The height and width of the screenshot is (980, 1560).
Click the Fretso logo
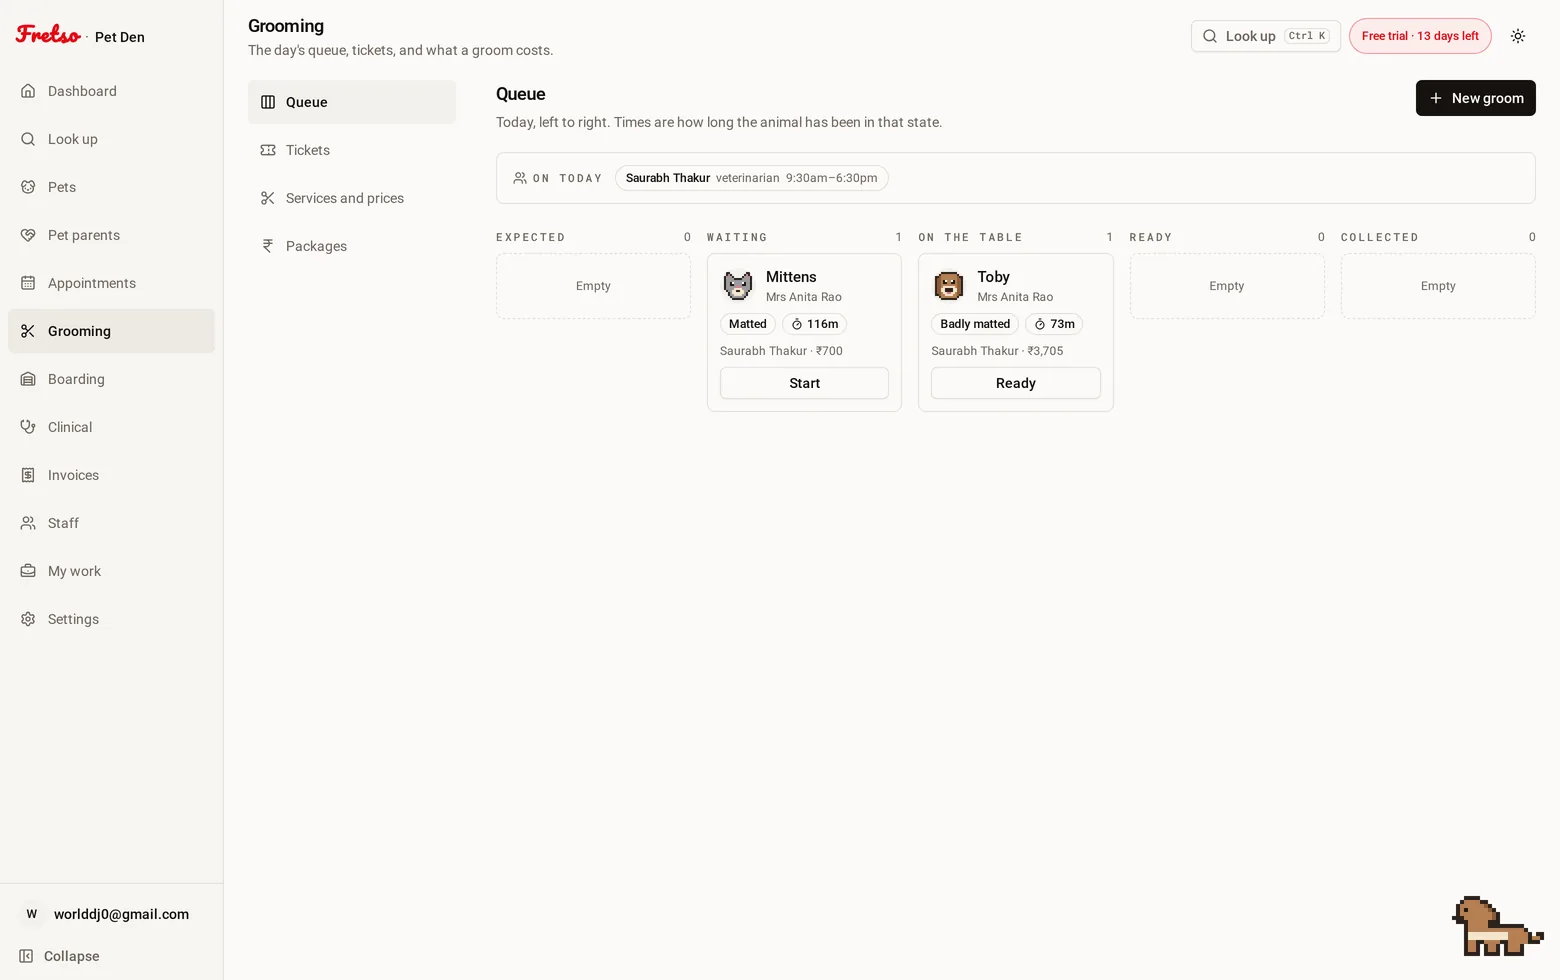48,35
